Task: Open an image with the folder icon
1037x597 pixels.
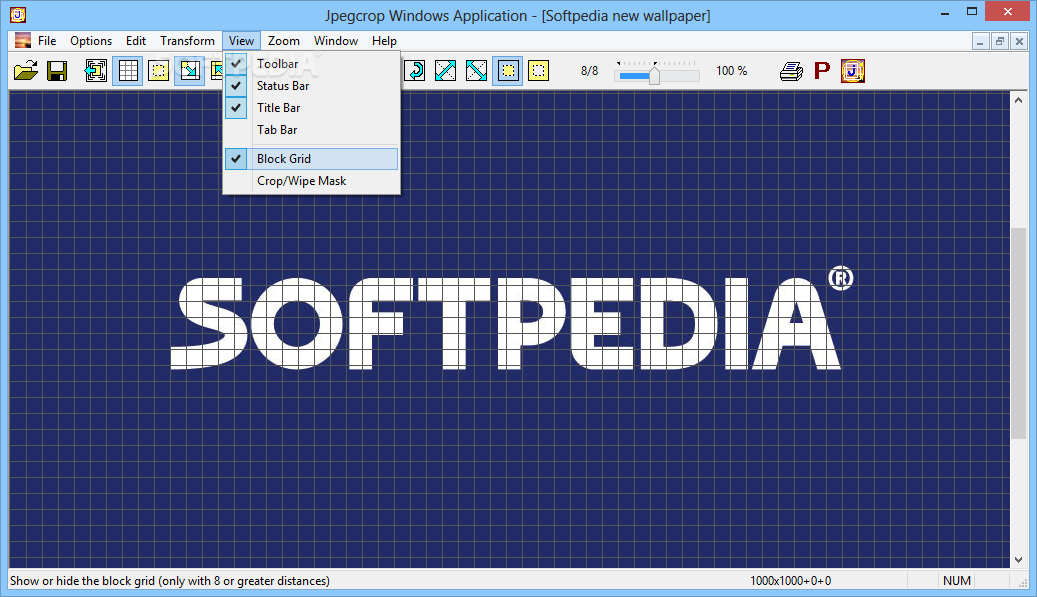Action: (x=26, y=71)
